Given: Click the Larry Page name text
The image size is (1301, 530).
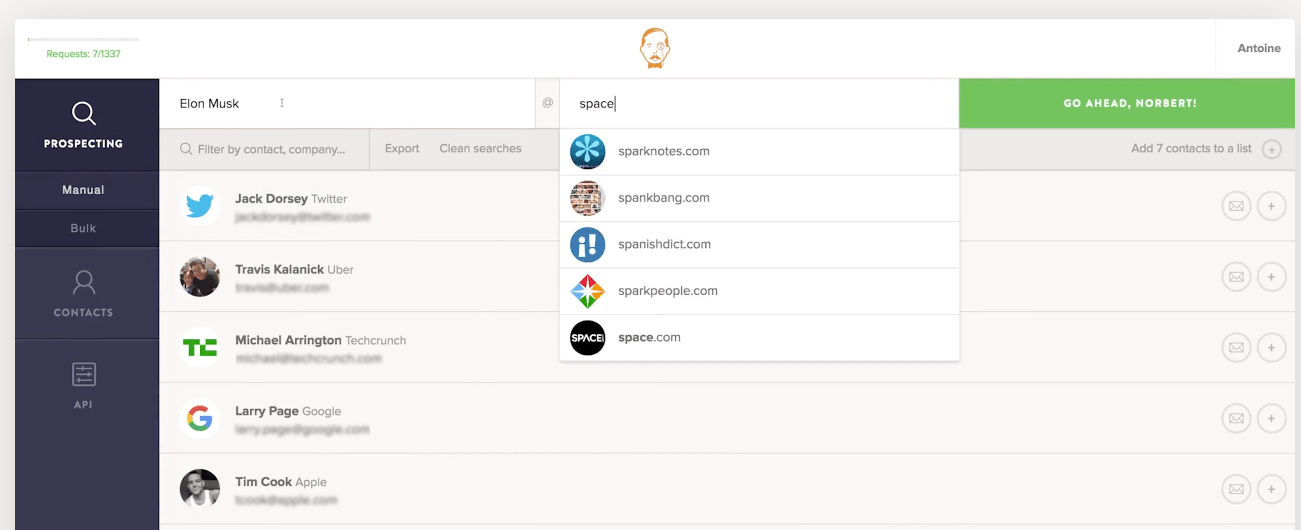Looking at the screenshot, I should tap(266, 411).
